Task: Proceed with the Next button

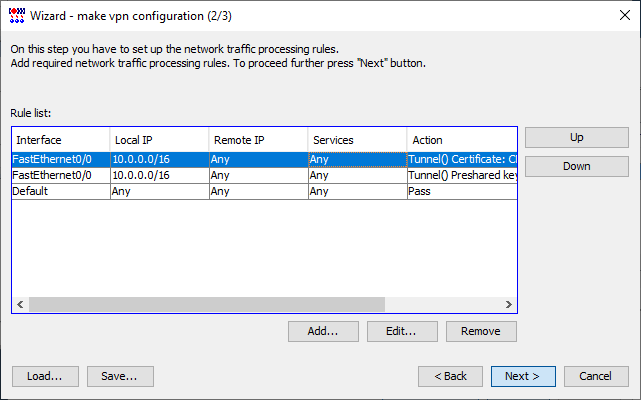Action: (523, 376)
